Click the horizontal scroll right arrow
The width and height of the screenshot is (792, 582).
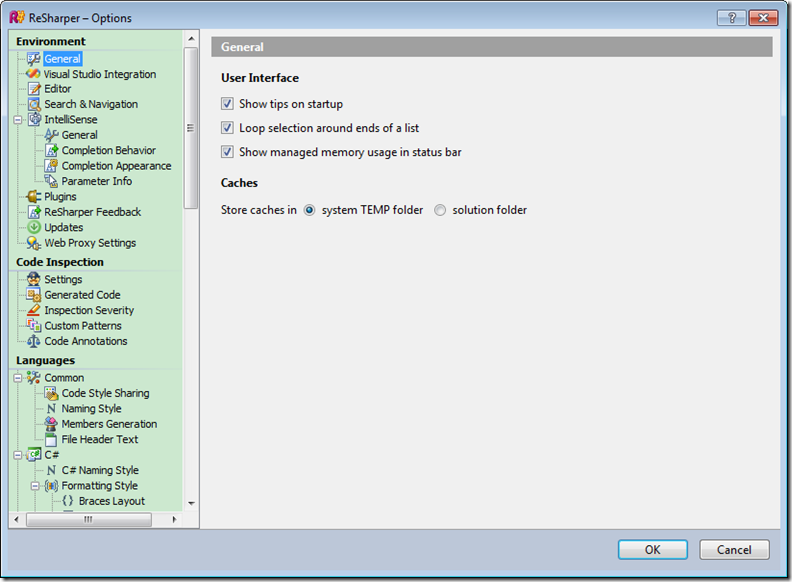click(174, 519)
